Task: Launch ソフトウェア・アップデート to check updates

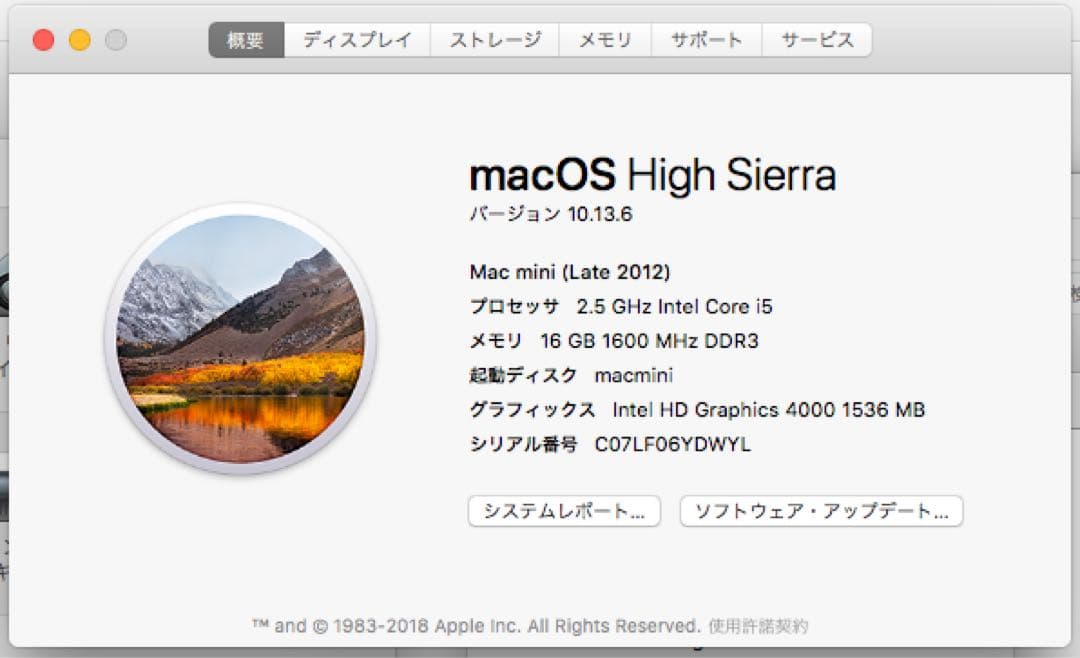Action: pos(820,511)
